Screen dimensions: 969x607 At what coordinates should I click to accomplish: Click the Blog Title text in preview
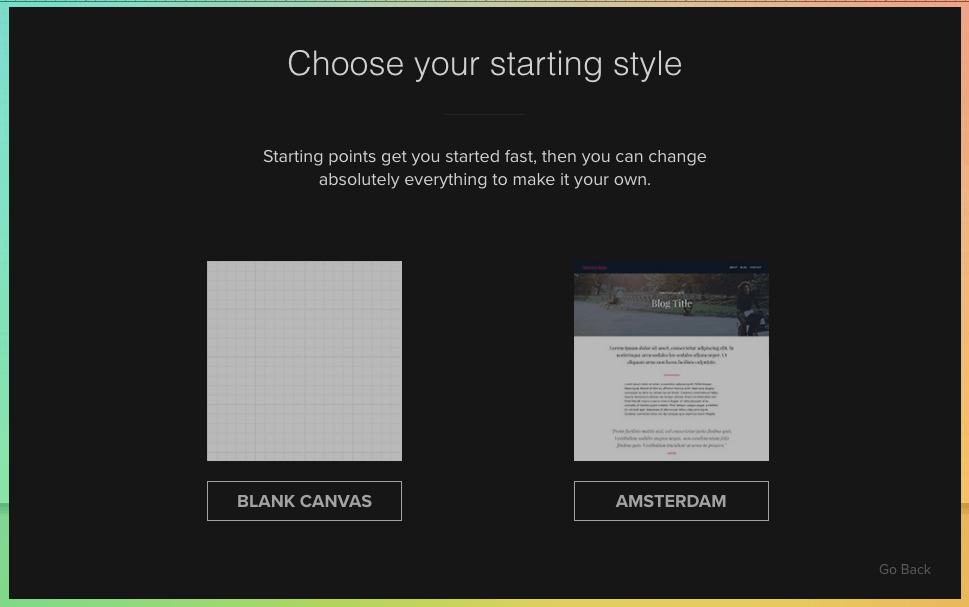671,303
